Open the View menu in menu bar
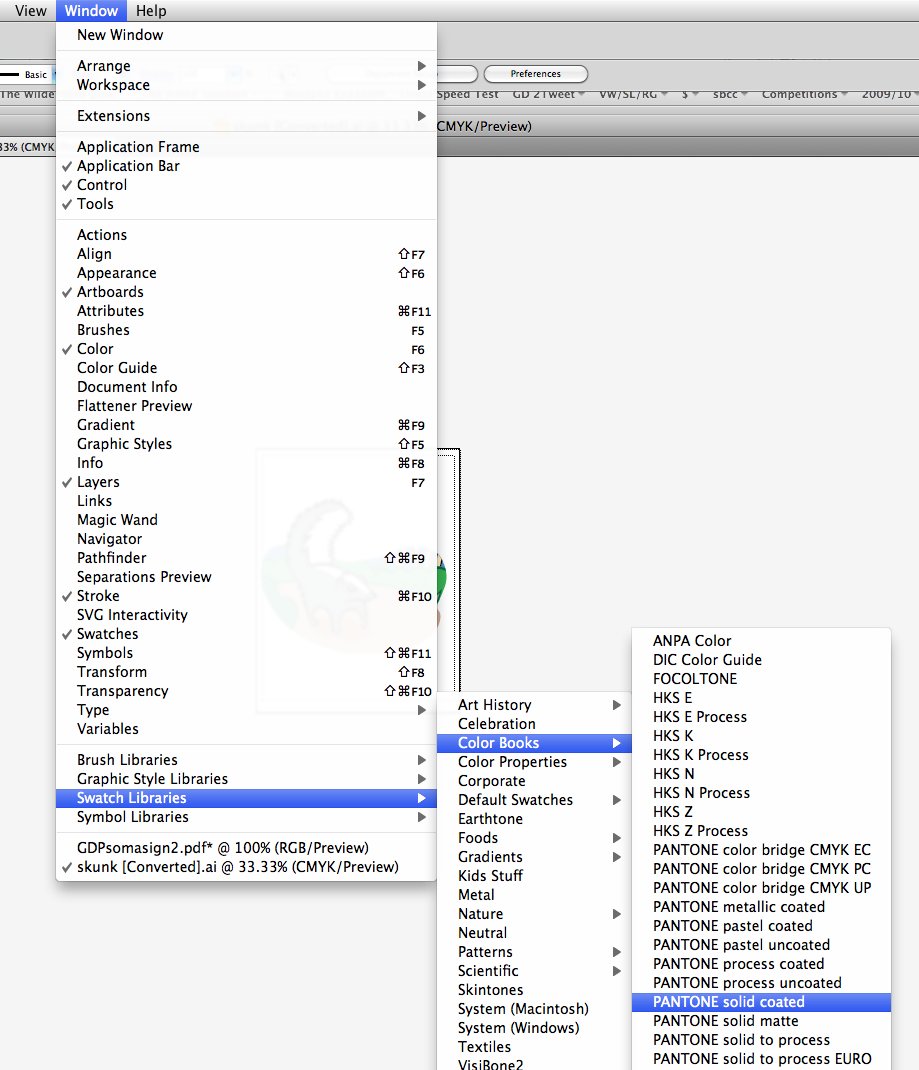 tap(31, 11)
